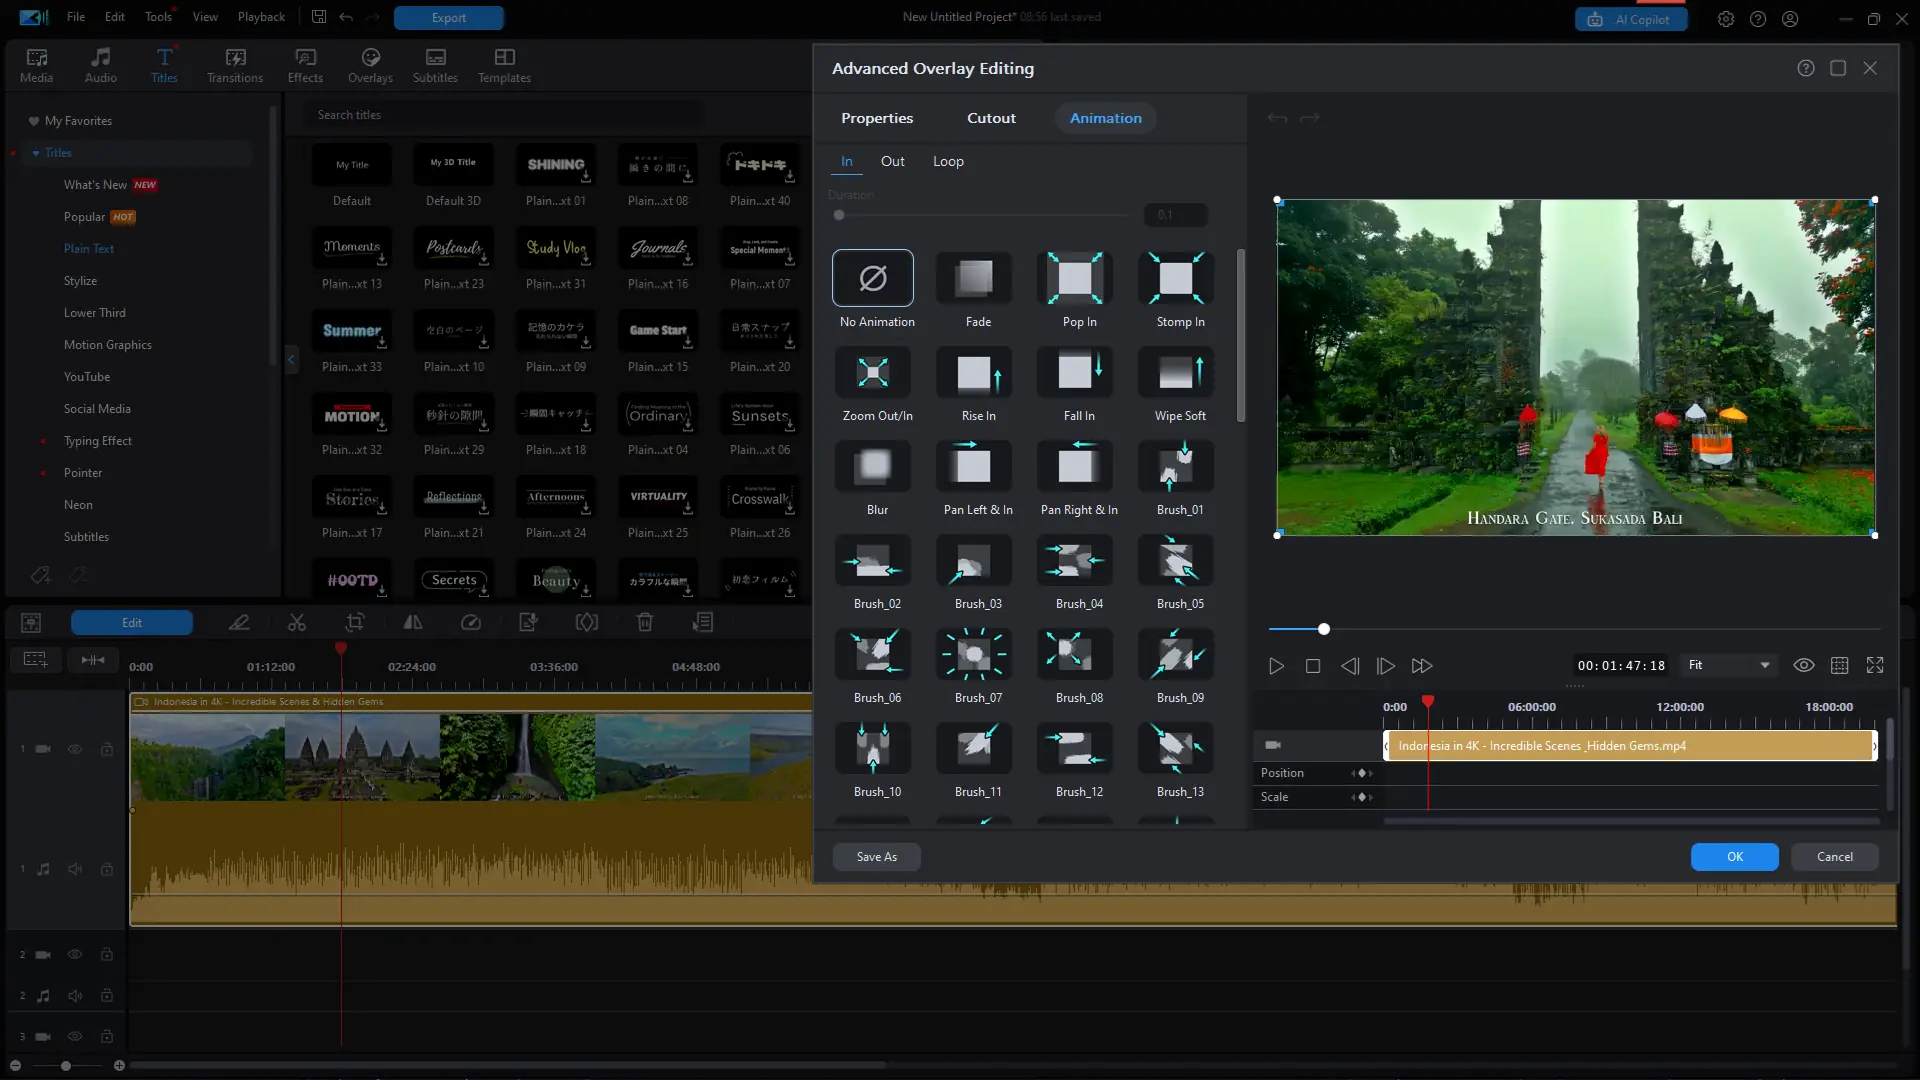Toggle the preview eye visibility icon

1803,666
